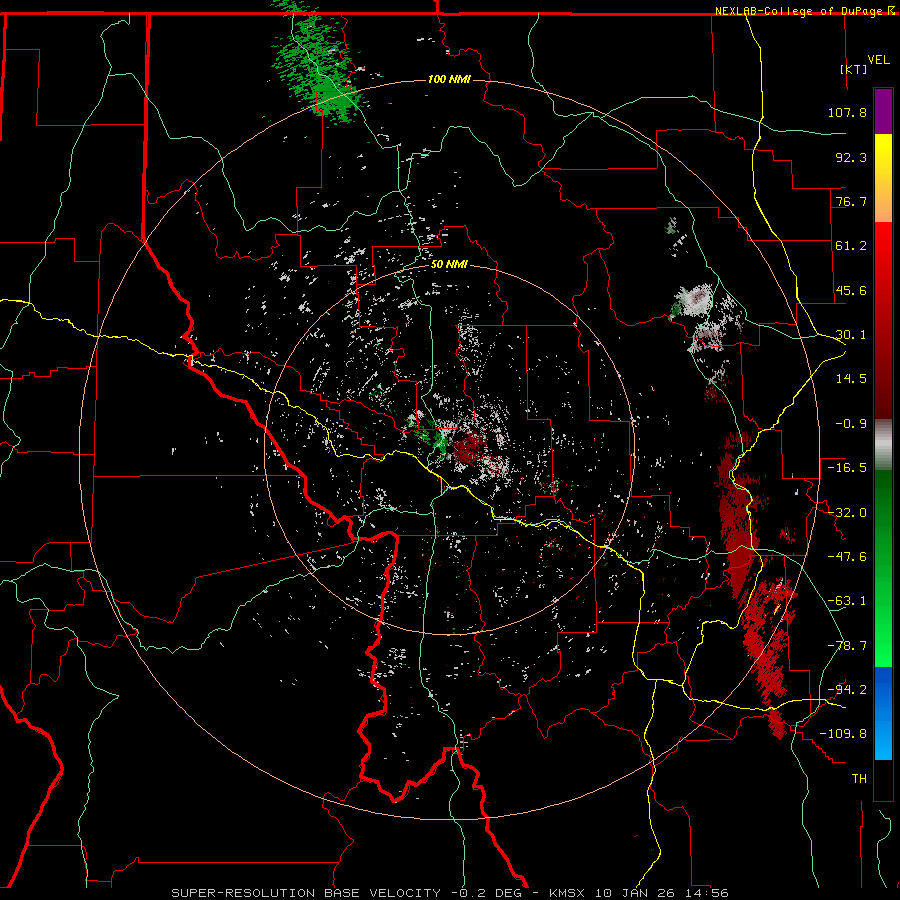Click the TH label on color scale
Screen dimensions: 900x900
[x=859, y=779]
